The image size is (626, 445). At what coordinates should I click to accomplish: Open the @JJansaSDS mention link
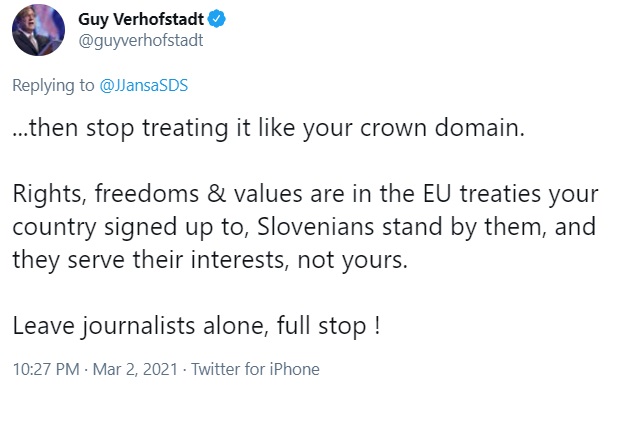tap(144, 86)
